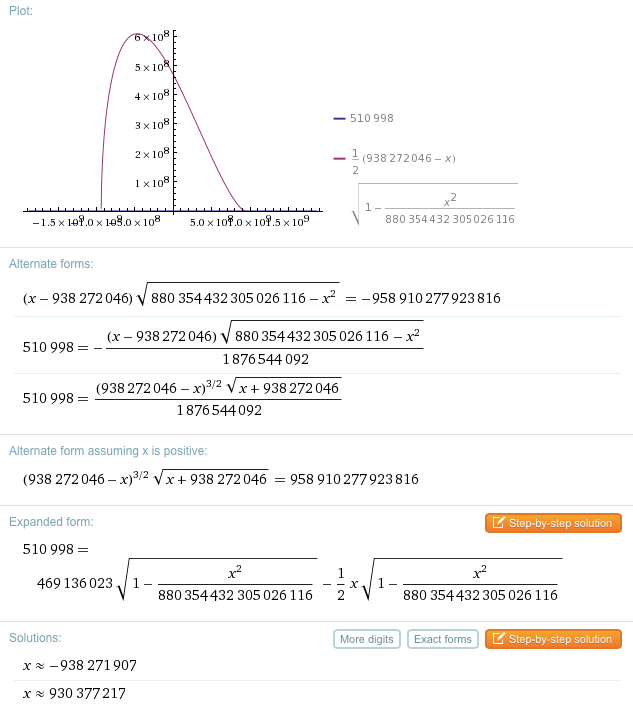Image resolution: width=633 pixels, height=713 pixels.
Task: Click the expanded form equation starting 469 136 023
Action: [292, 581]
